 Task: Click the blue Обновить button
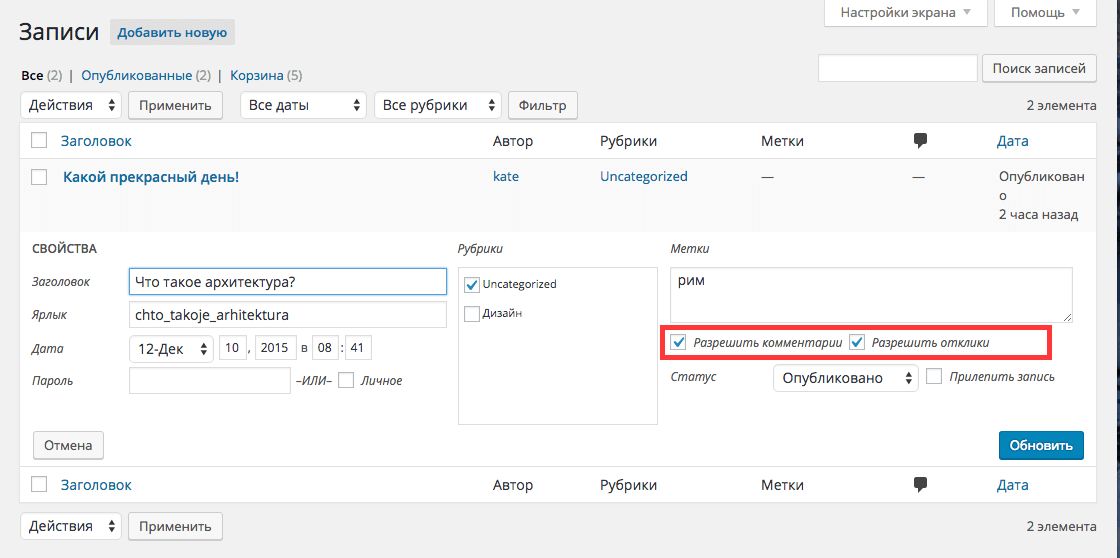(1040, 445)
